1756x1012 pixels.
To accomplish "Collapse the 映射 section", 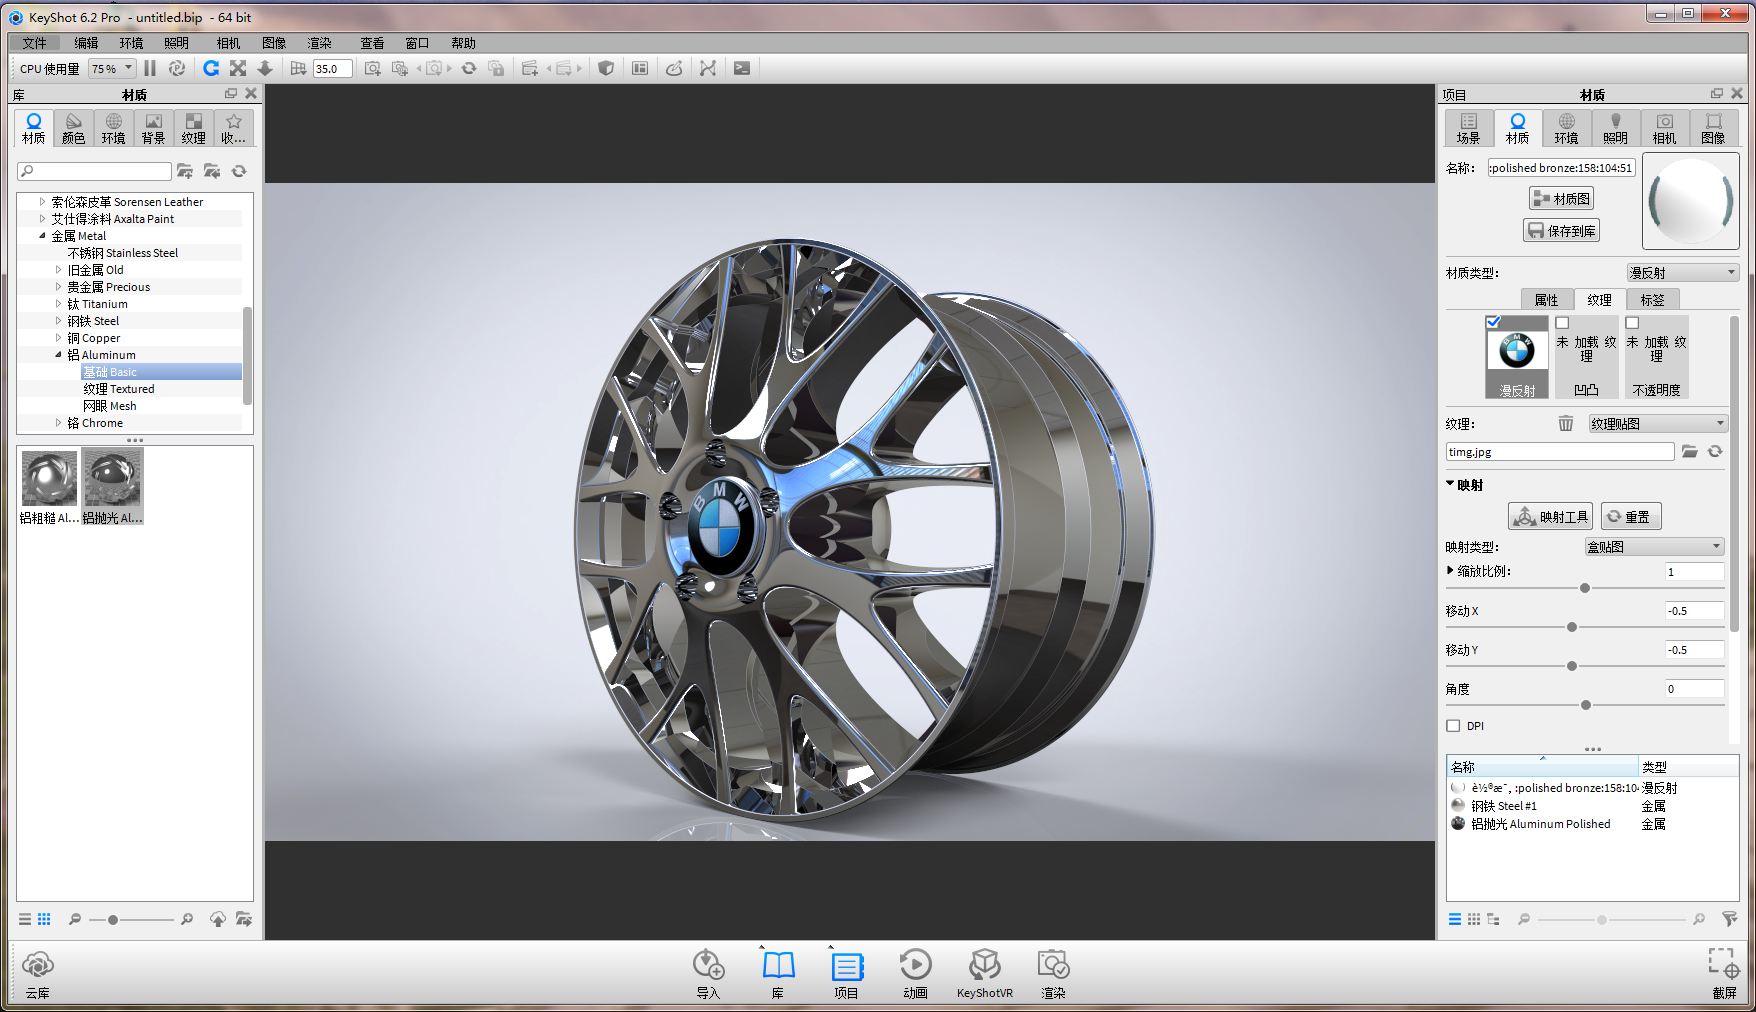I will point(1450,484).
